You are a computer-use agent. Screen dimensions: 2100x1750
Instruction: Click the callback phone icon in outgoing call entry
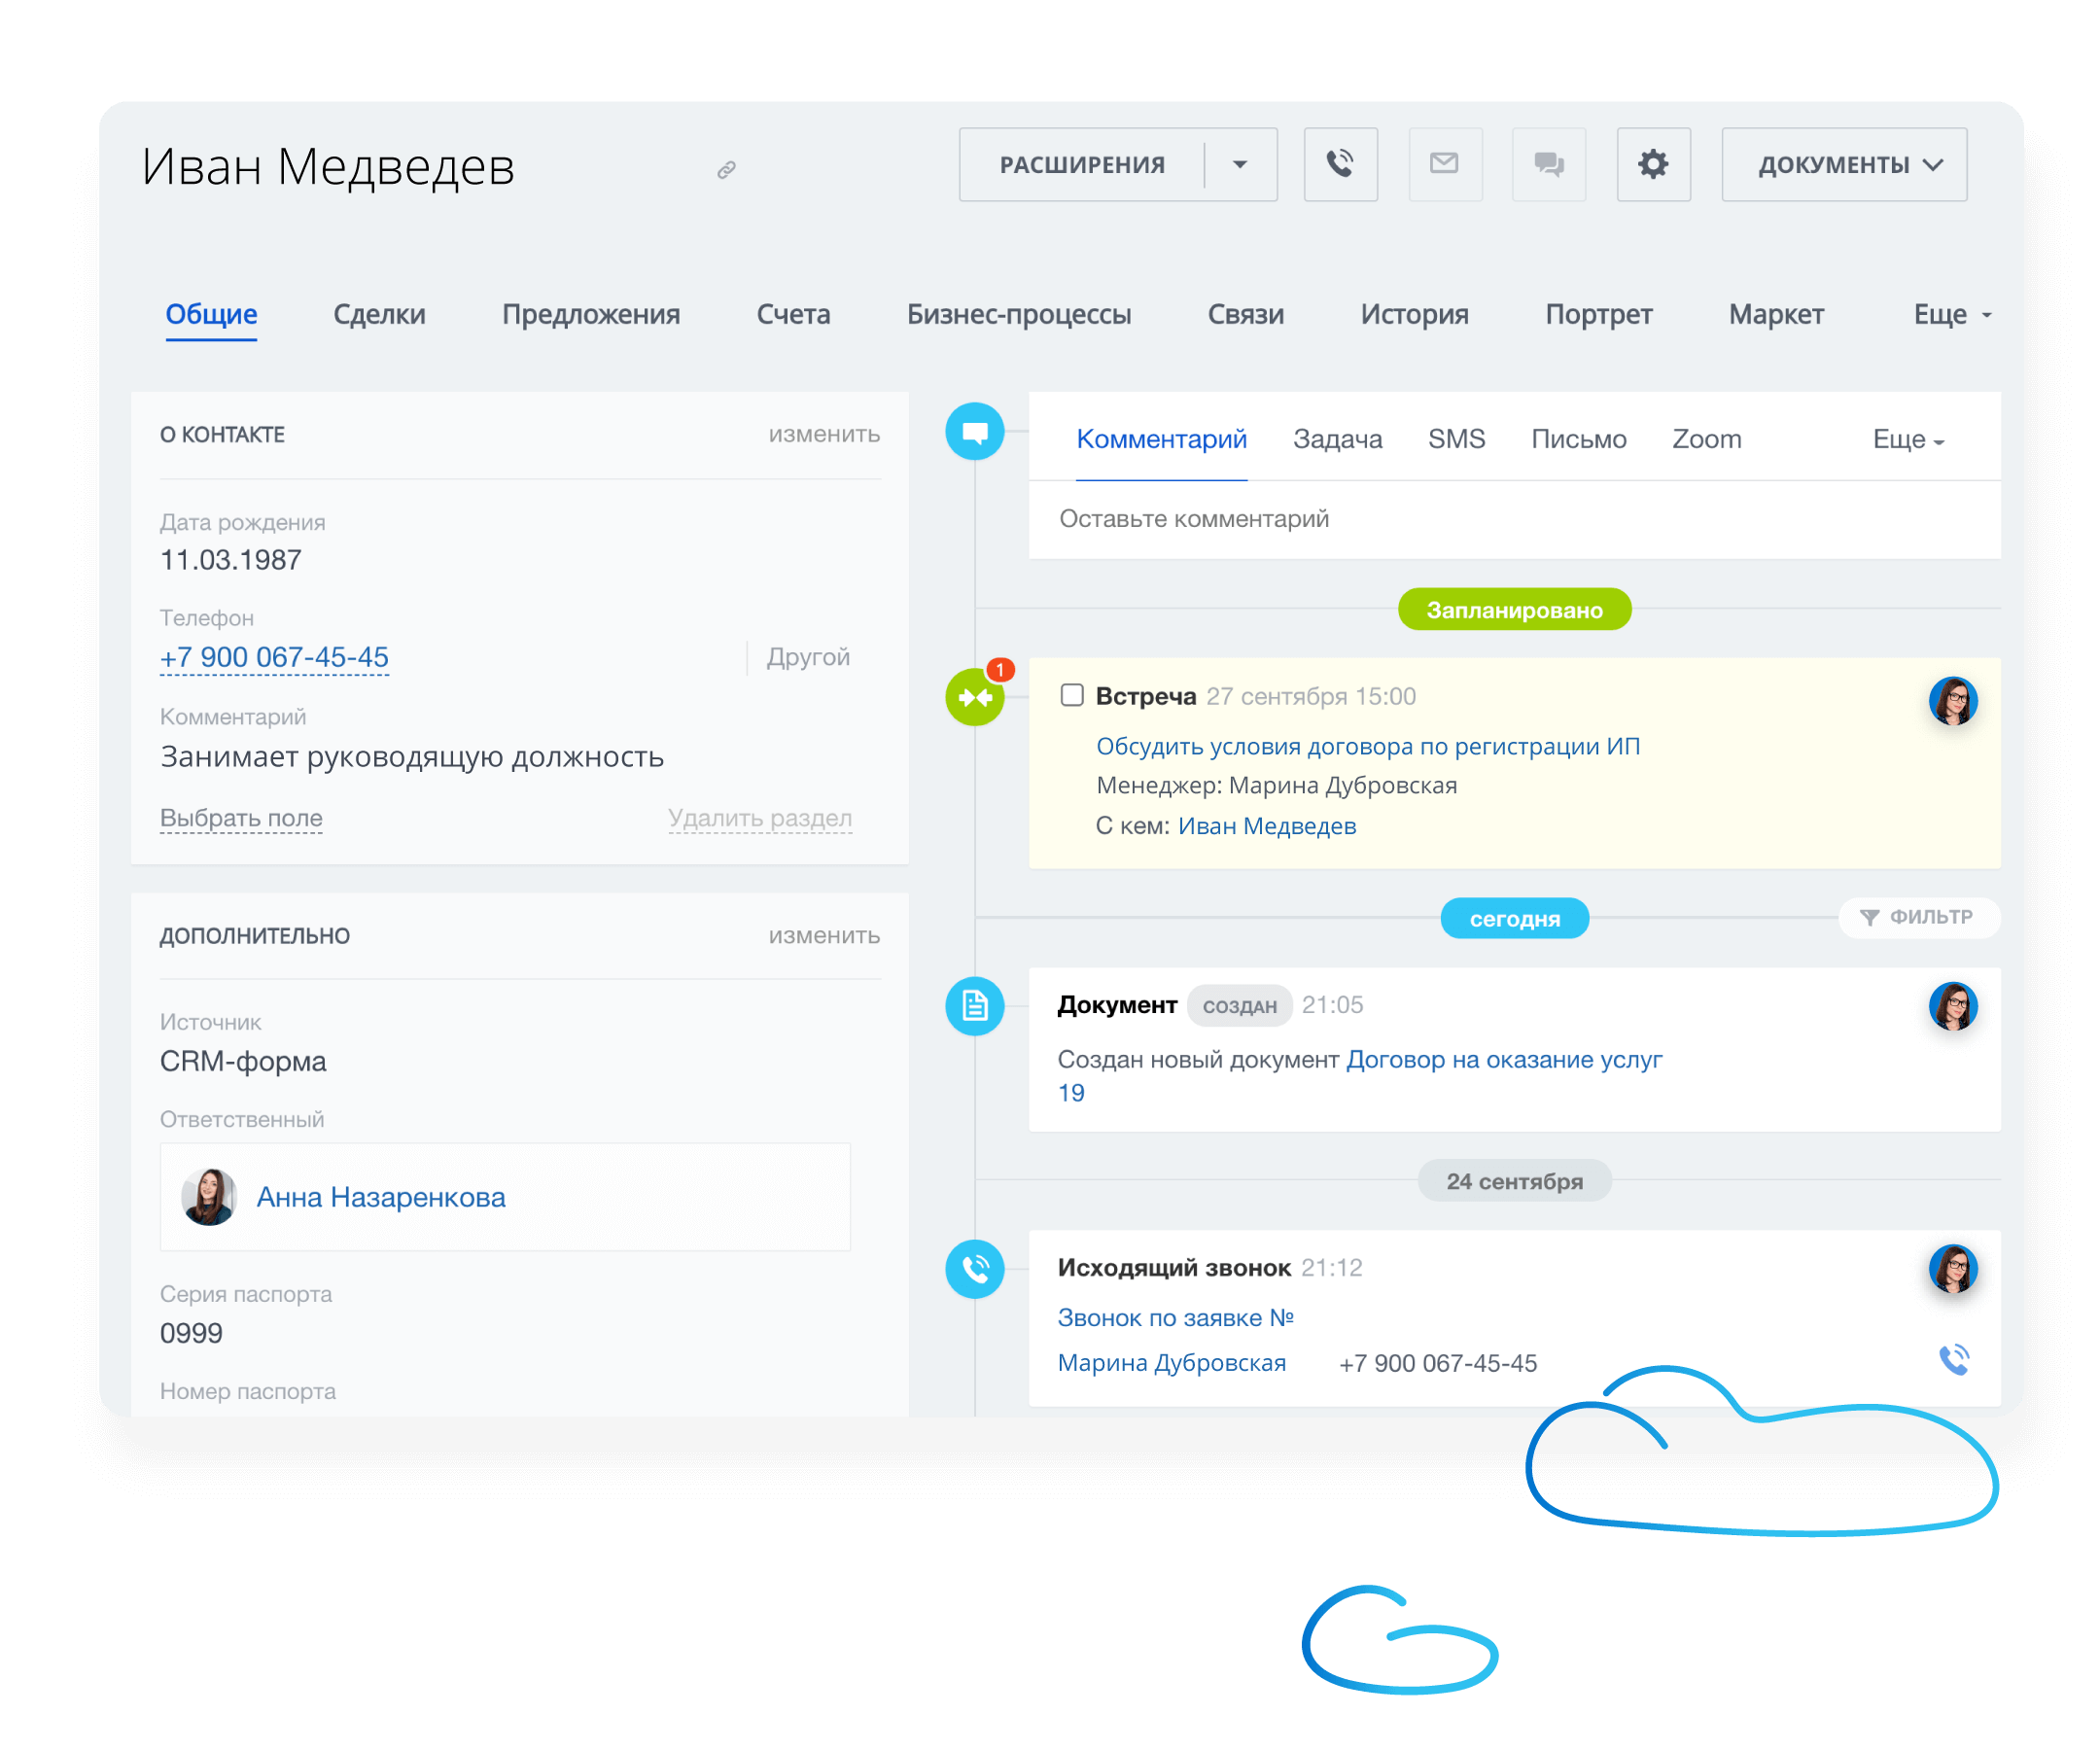click(1953, 1360)
